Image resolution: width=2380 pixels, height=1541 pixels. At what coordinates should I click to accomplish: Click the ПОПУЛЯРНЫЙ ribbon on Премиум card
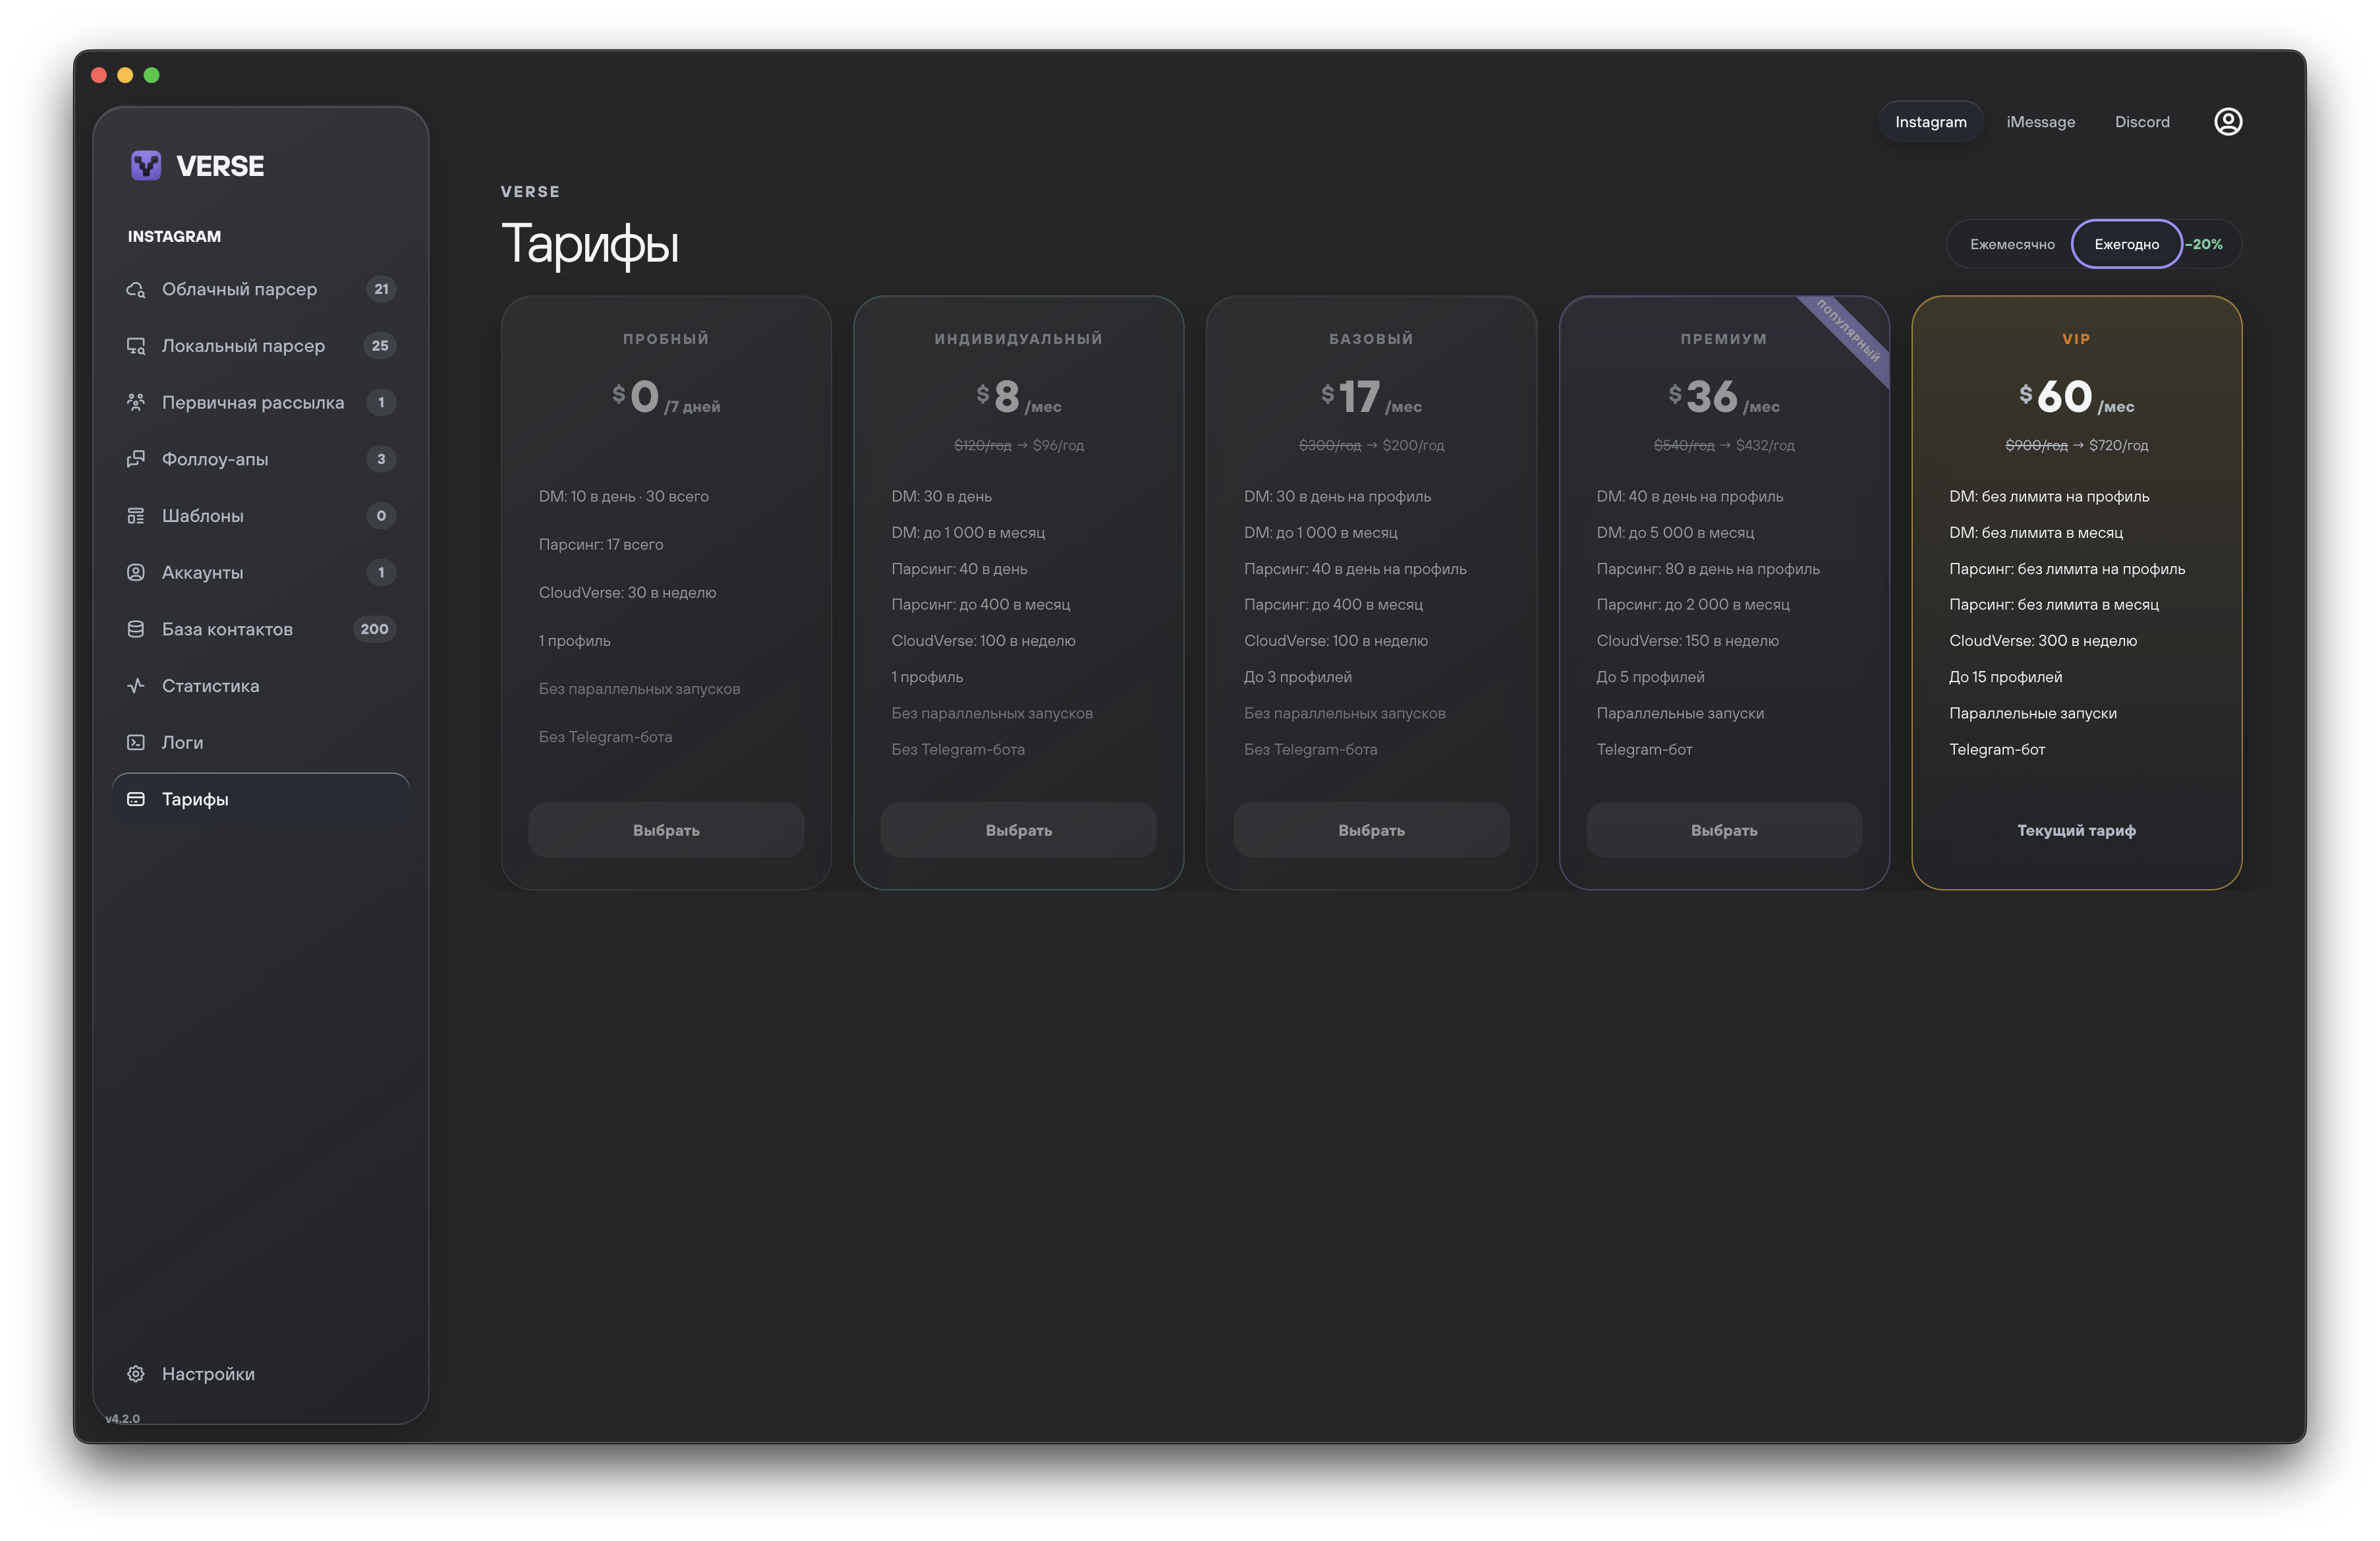[x=1848, y=331]
